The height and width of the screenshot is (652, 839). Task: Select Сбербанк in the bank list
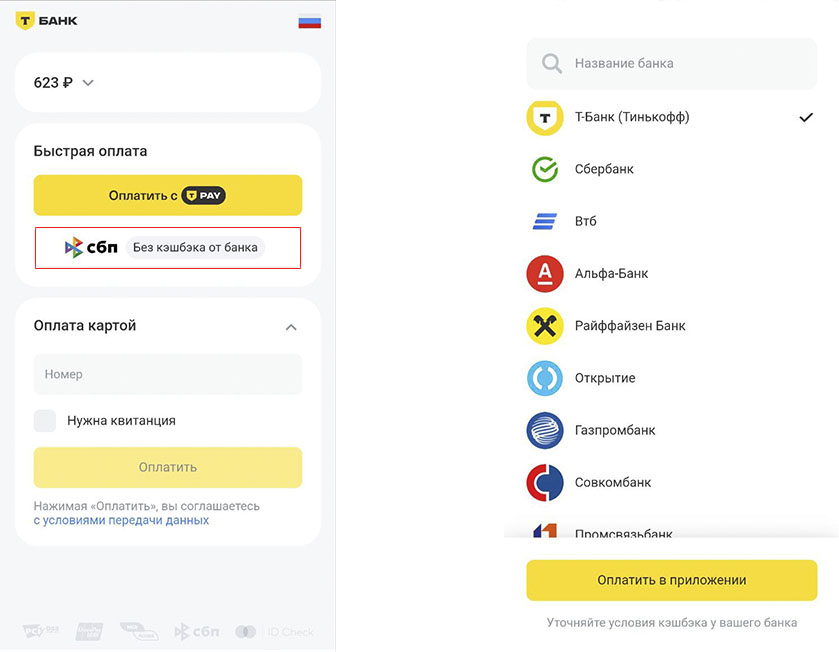pyautogui.click(x=604, y=169)
